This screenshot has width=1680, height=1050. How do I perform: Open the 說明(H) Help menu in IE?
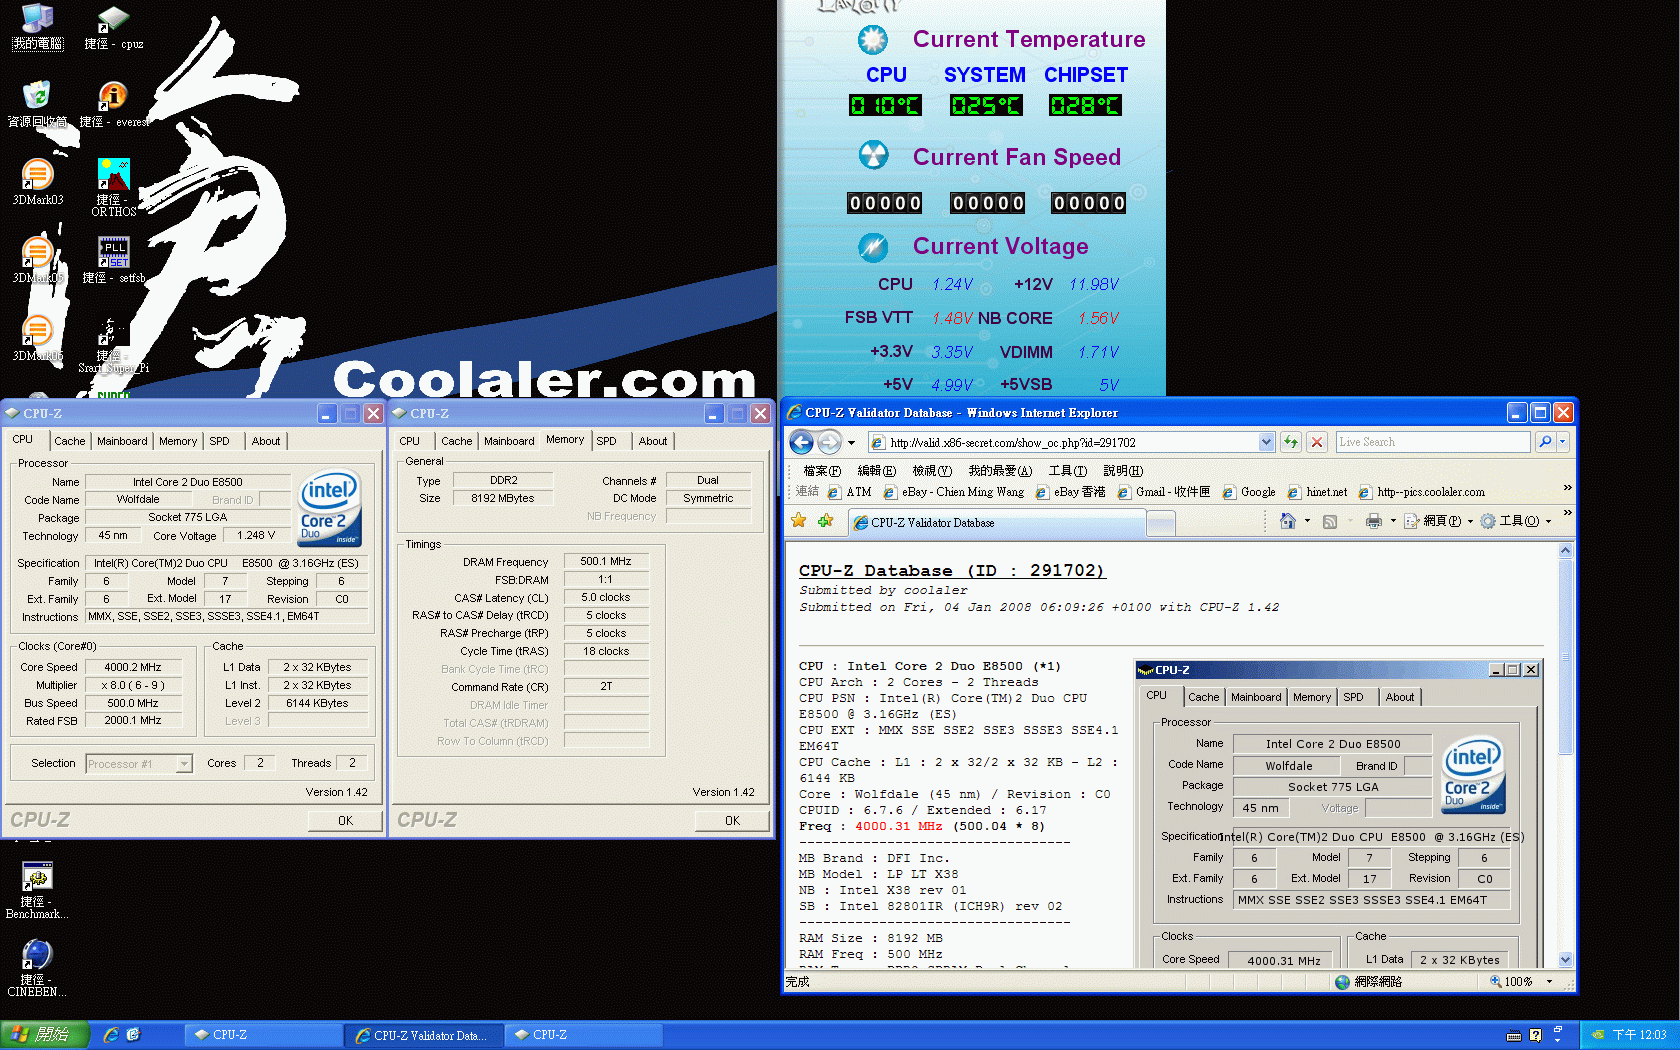[x=1123, y=471]
